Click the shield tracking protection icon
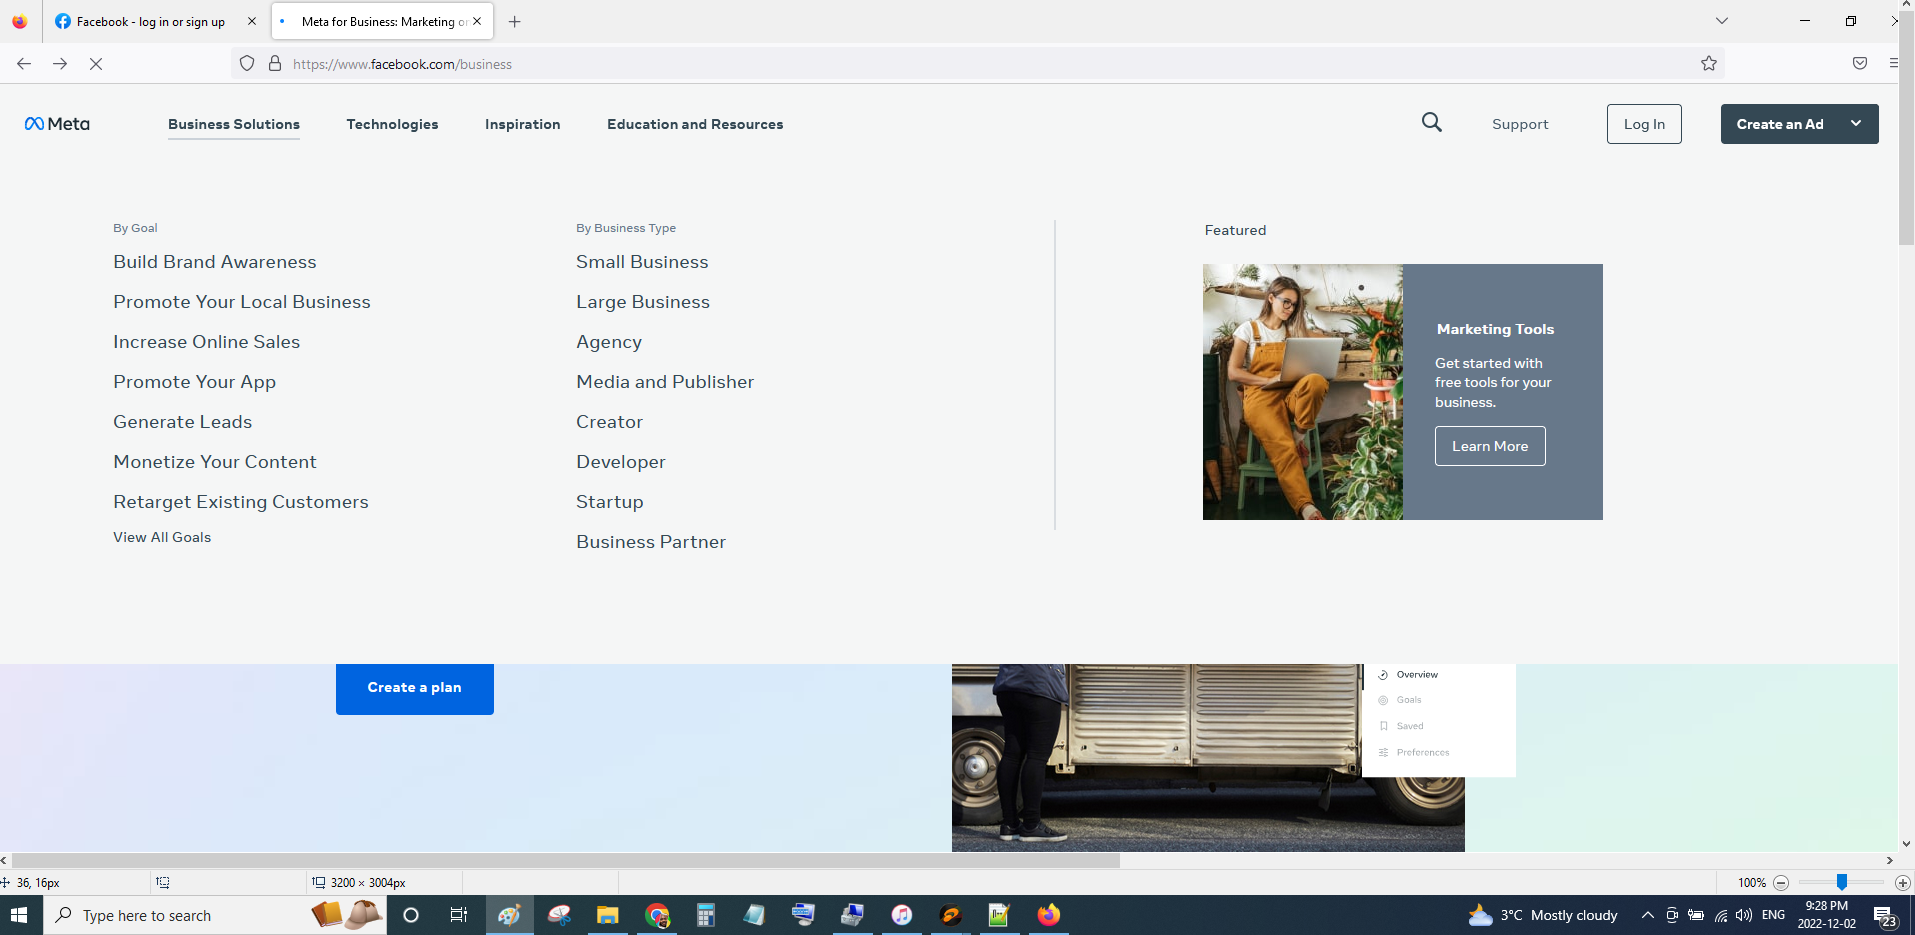This screenshot has height=935, width=1915. [x=247, y=64]
